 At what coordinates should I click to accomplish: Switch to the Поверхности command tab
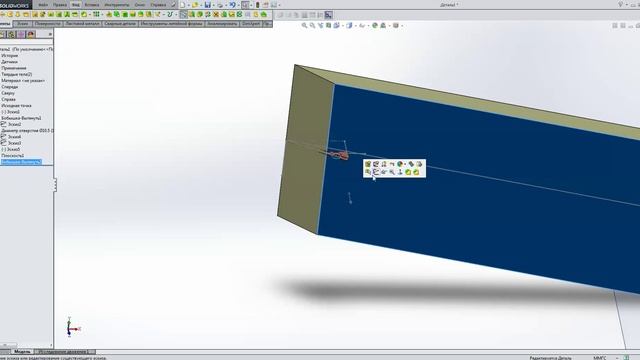pos(48,24)
